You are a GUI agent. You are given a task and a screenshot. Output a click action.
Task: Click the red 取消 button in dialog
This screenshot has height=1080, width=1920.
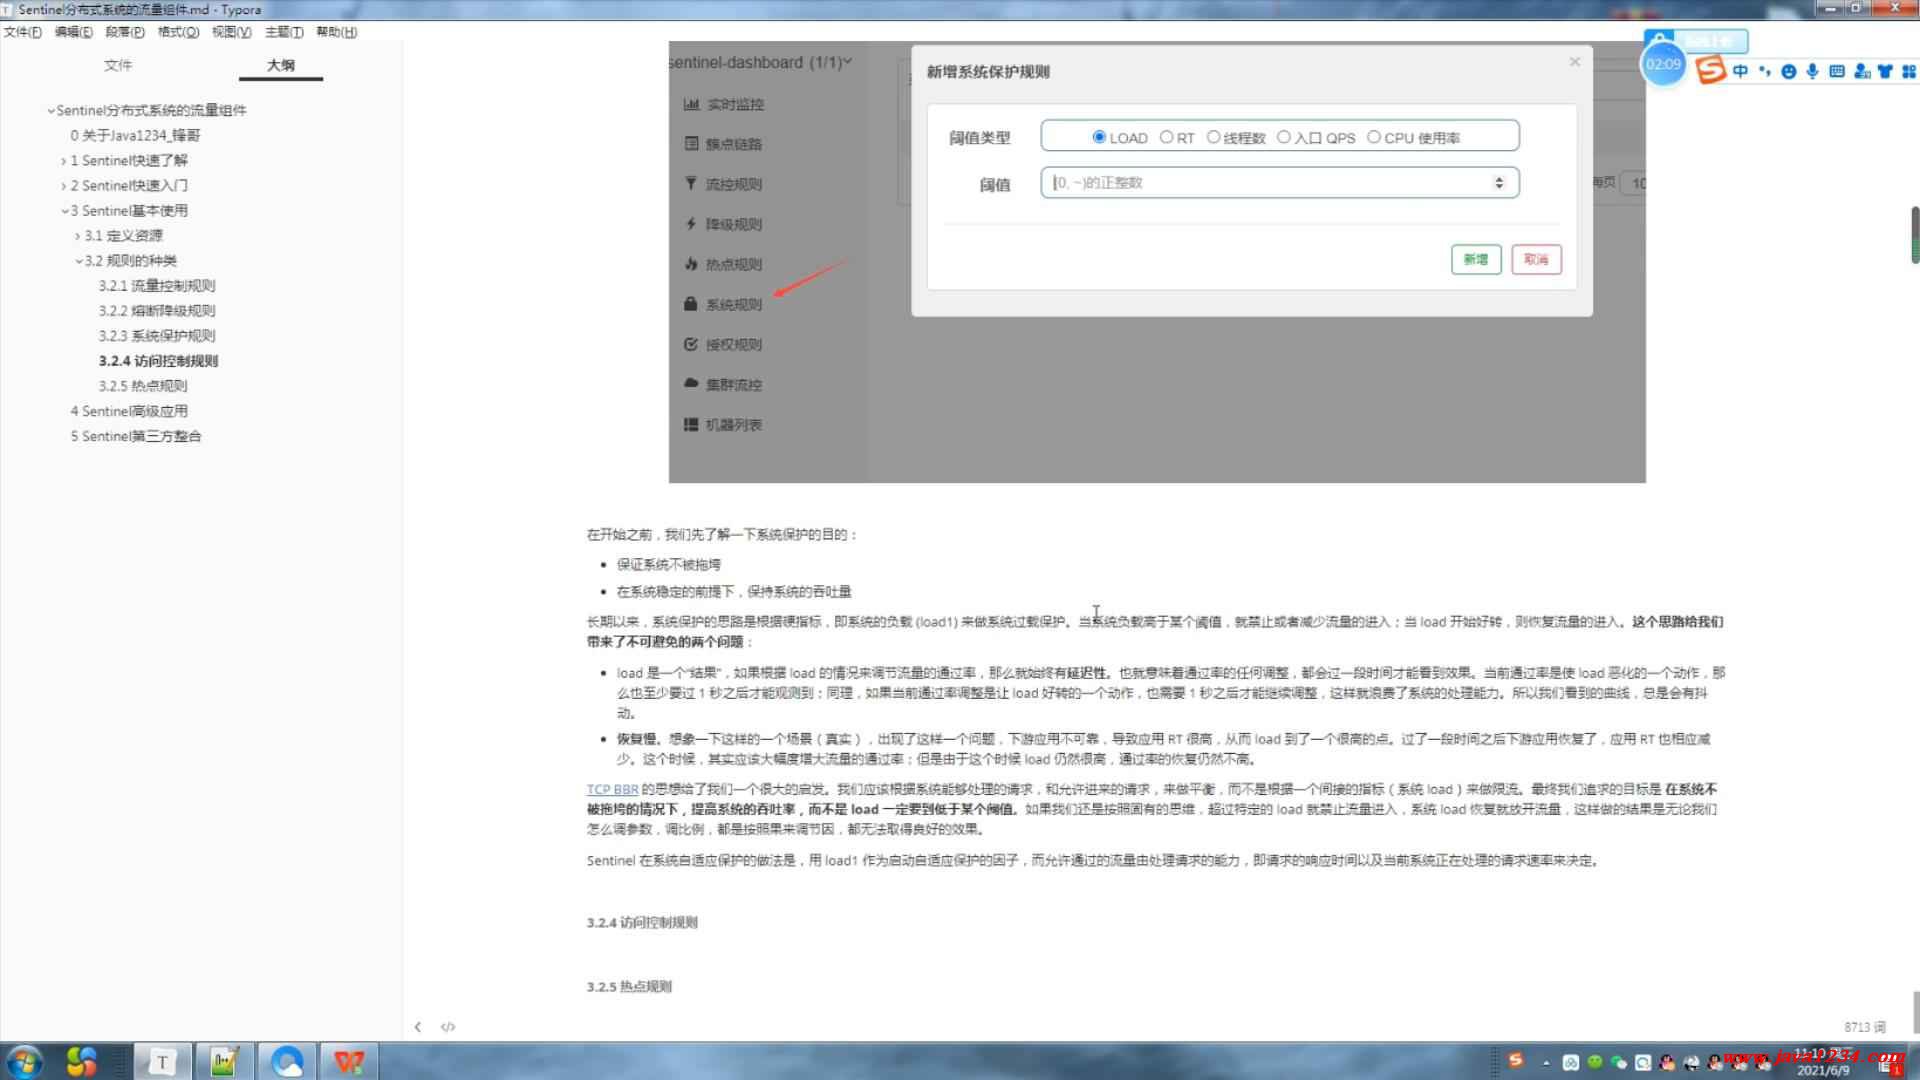pos(1536,259)
